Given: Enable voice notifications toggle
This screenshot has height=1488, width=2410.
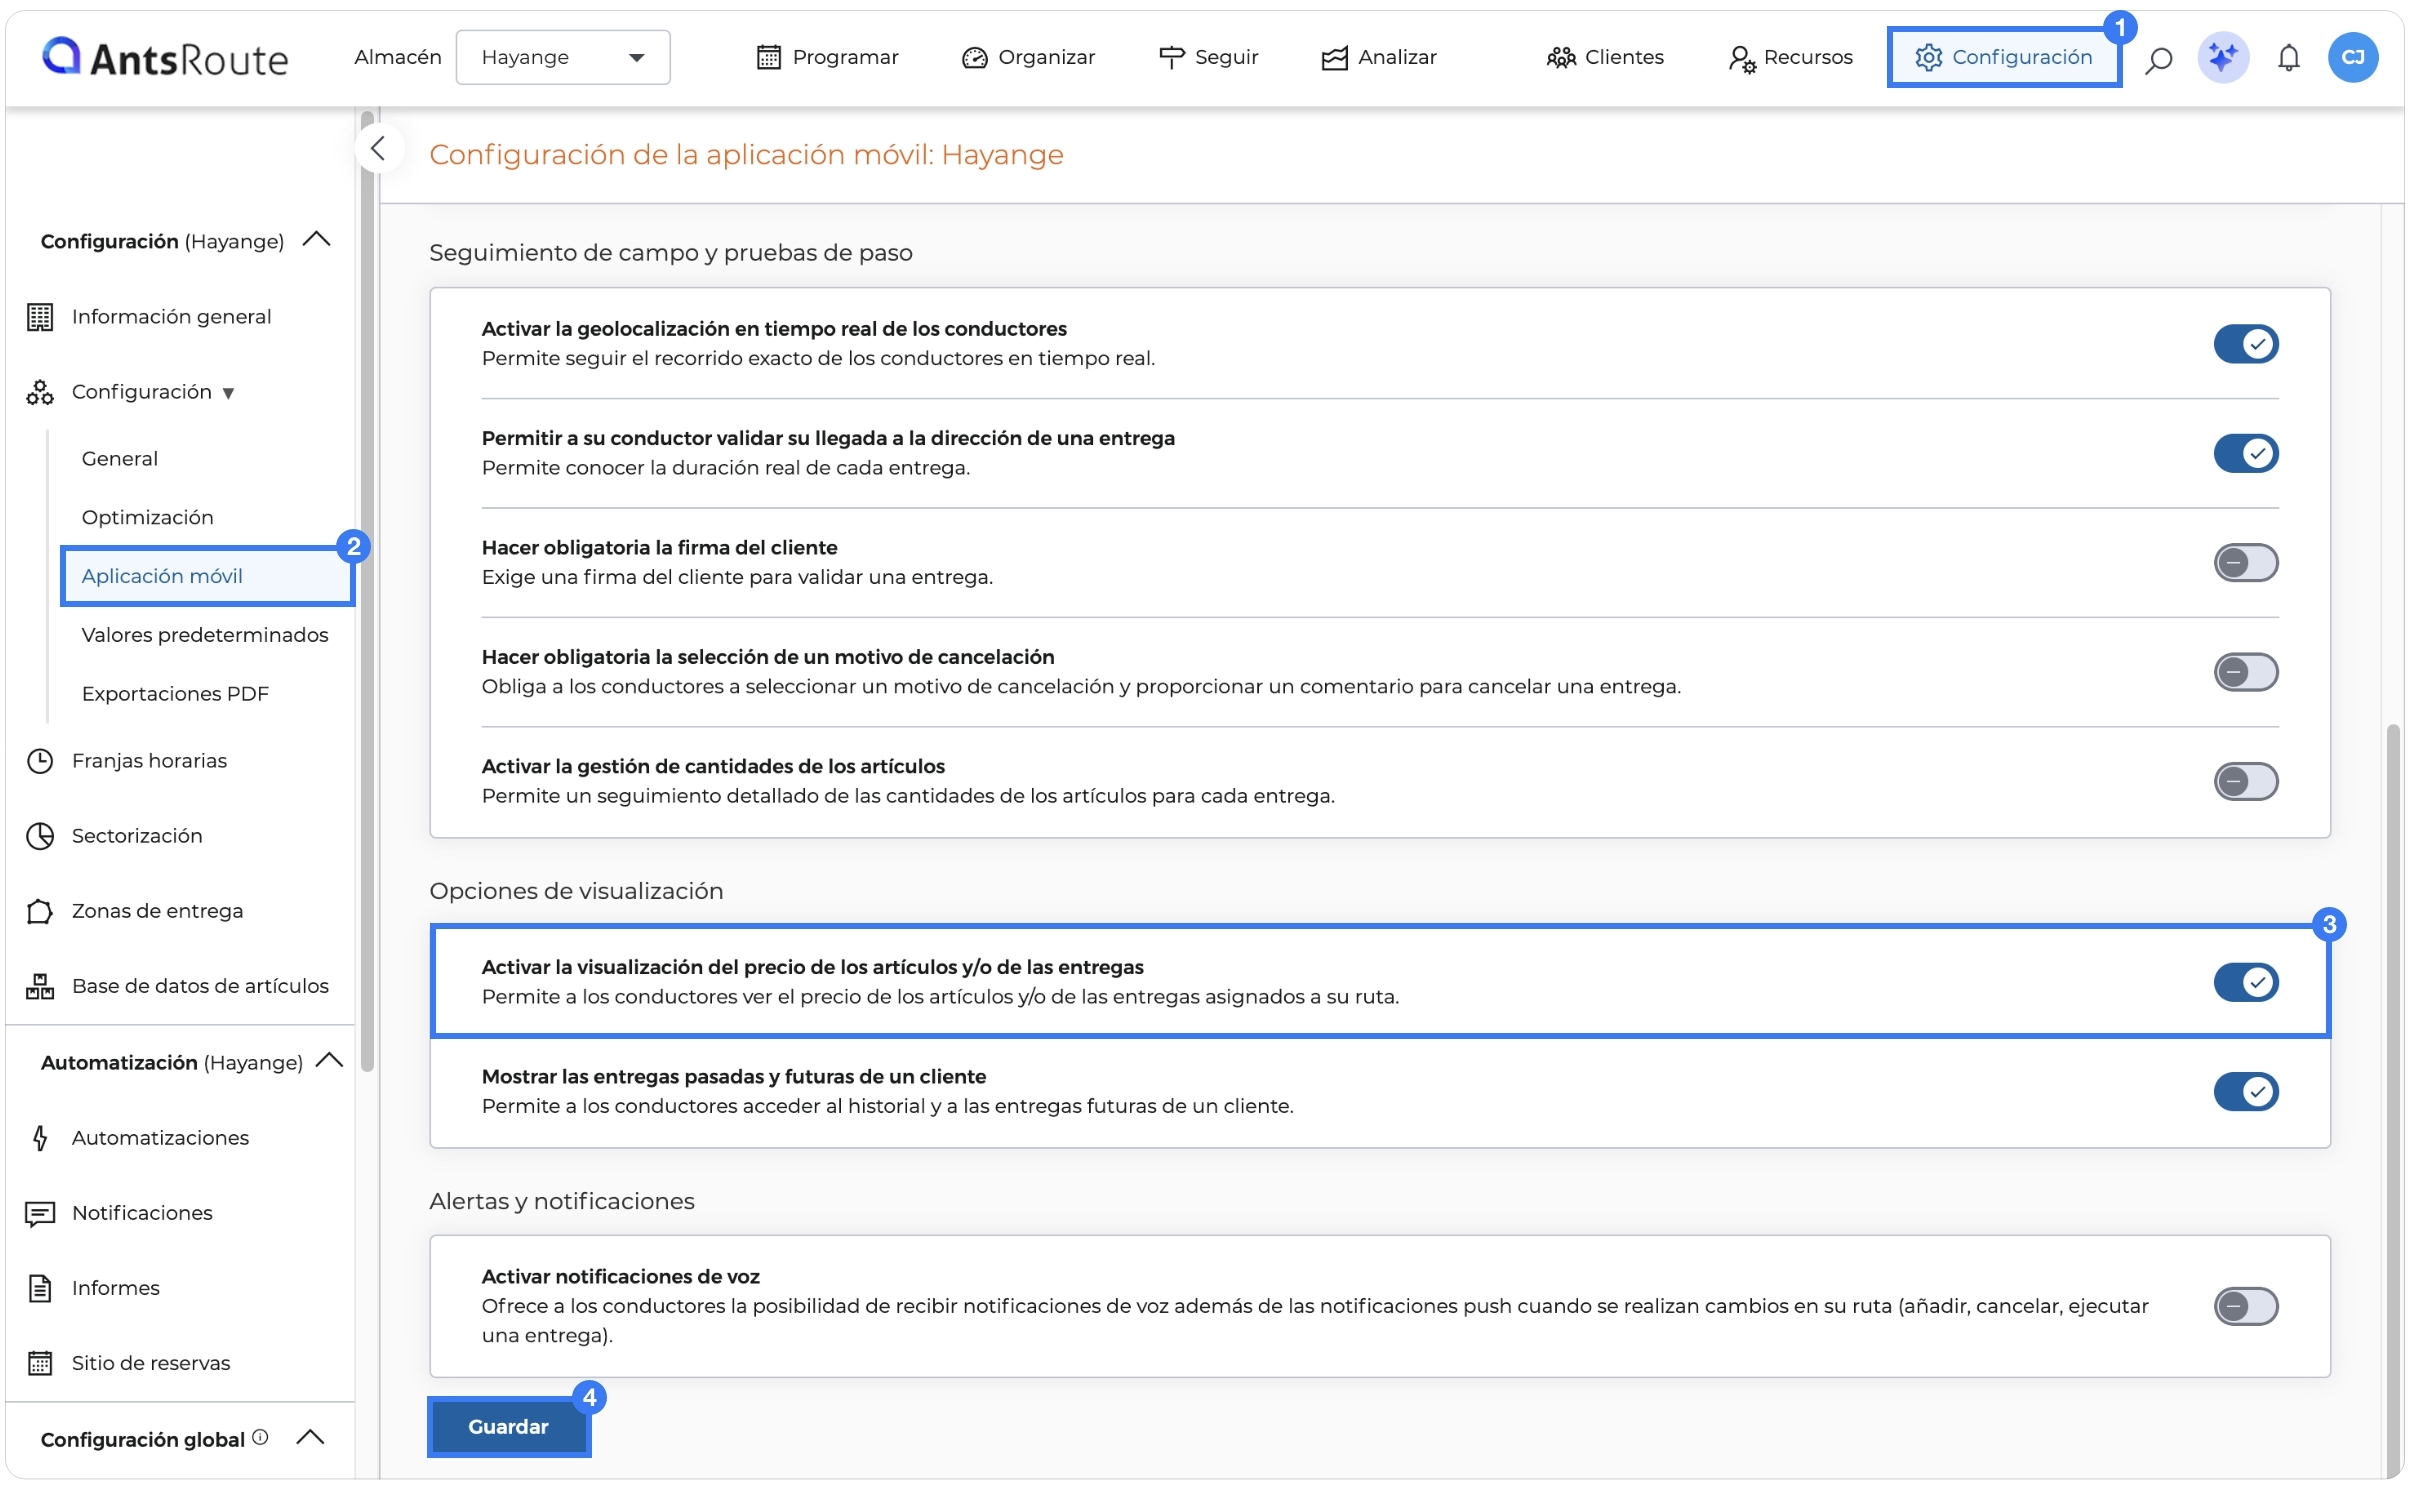Looking at the screenshot, I should (2244, 1306).
